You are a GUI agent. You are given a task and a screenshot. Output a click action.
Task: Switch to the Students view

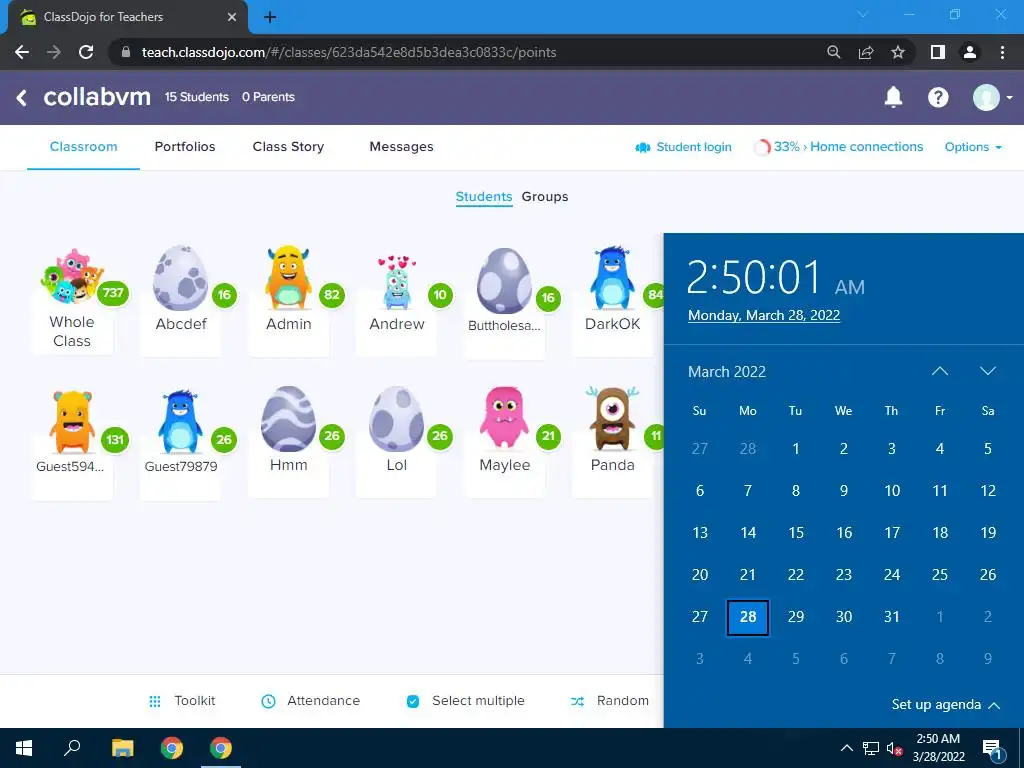pos(484,197)
